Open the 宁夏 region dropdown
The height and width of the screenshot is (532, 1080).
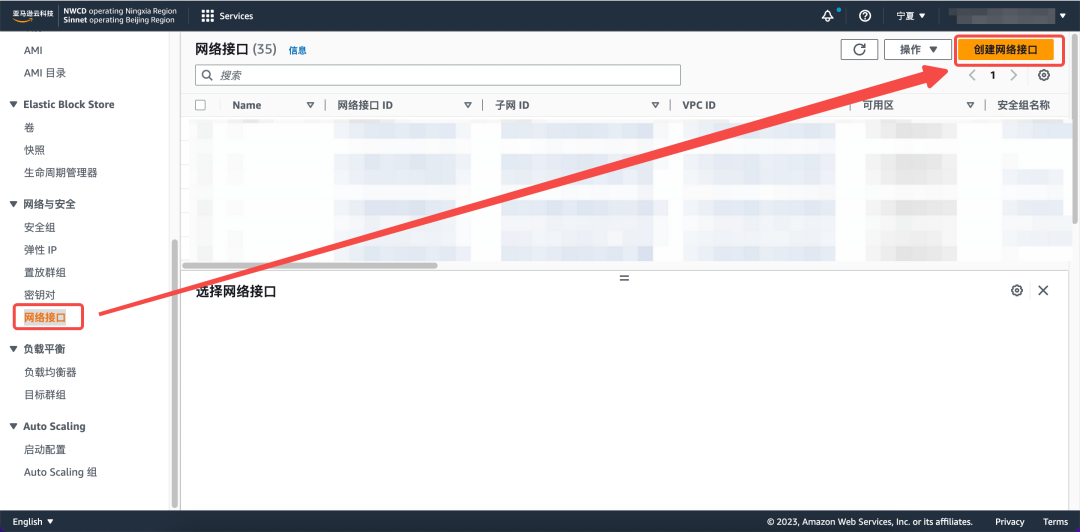pyautogui.click(x=911, y=16)
